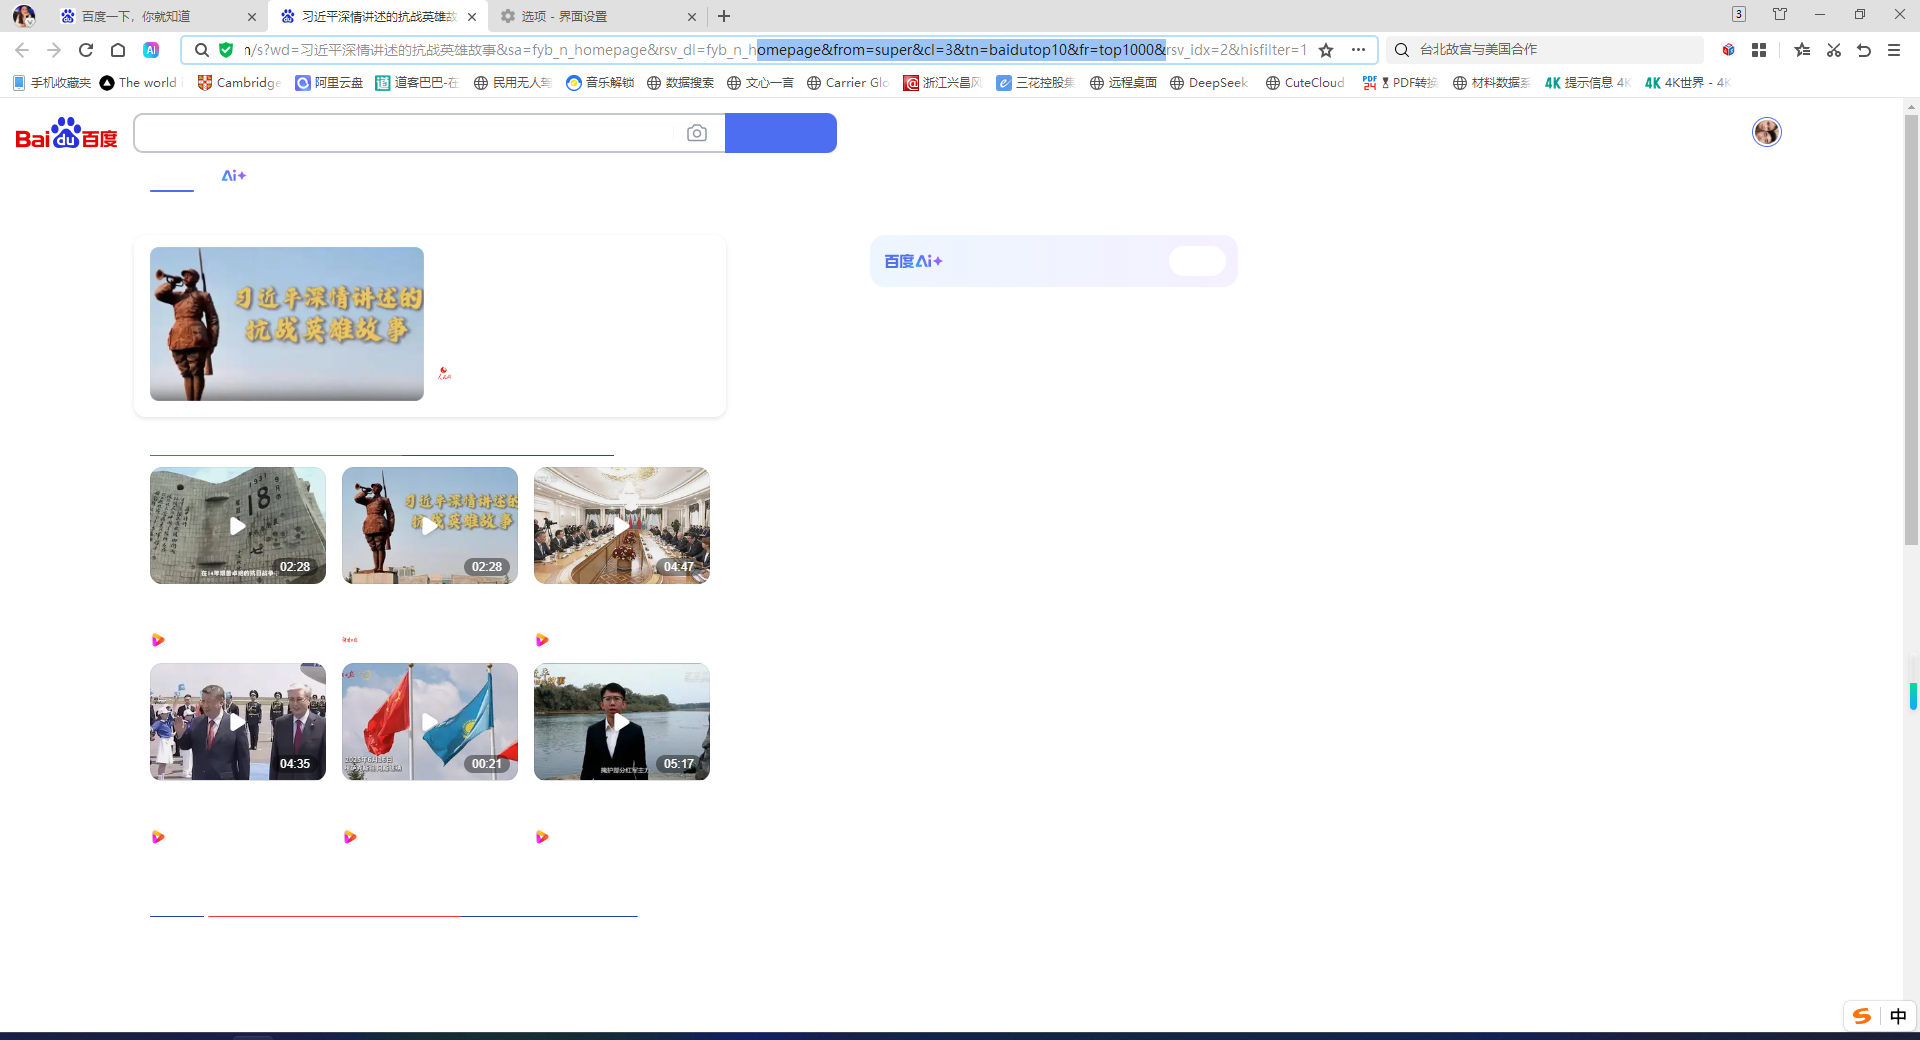Click the browser reload button
The height and width of the screenshot is (1040, 1920).
coord(86,50)
